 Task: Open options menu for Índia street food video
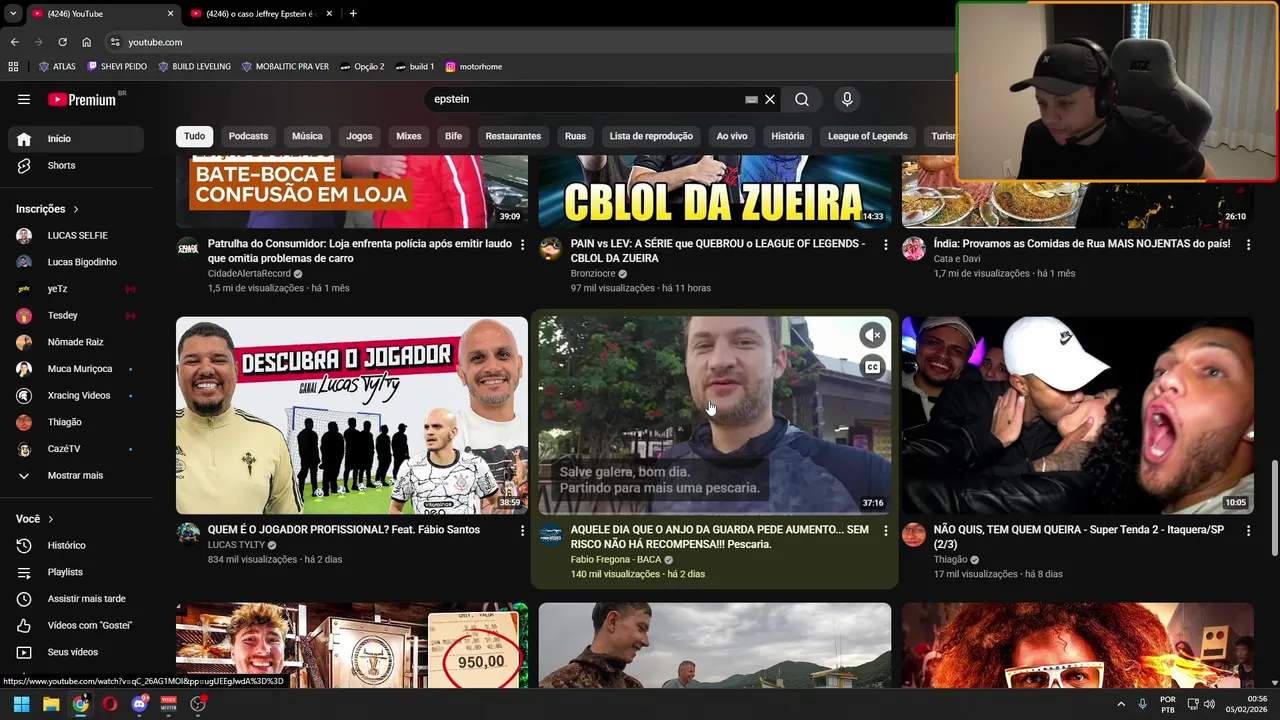coord(1248,245)
